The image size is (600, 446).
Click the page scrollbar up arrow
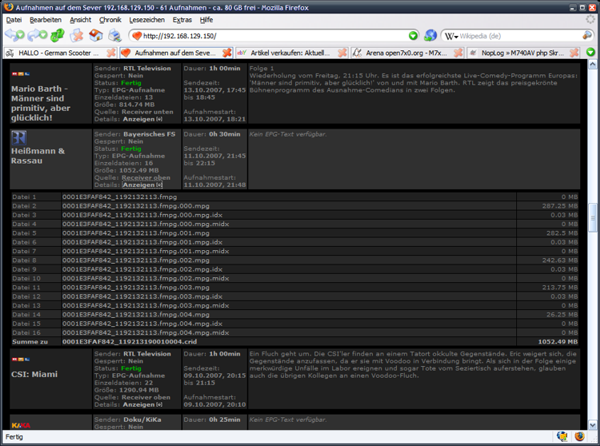pos(592,64)
